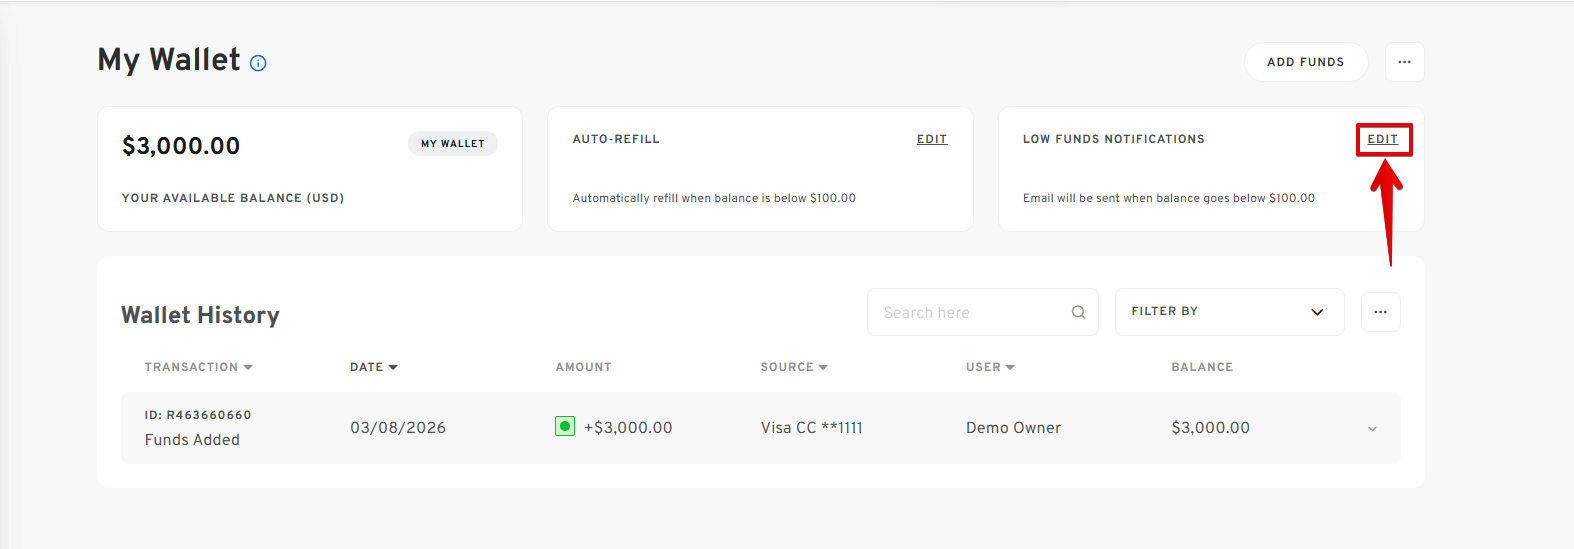Viewport: 1574px width, 549px height.
Task: Click the $3,000.00 available balance card
Action: 309,169
